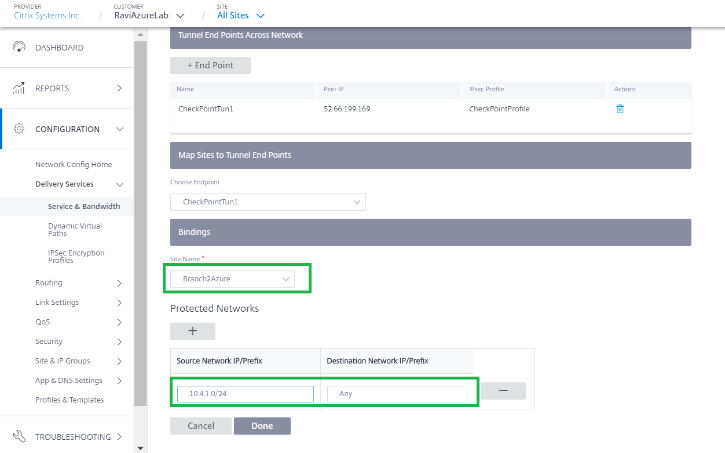Click the sidebar scrollbar down arrow
Screen dimensions: 725x453
[140, 448]
